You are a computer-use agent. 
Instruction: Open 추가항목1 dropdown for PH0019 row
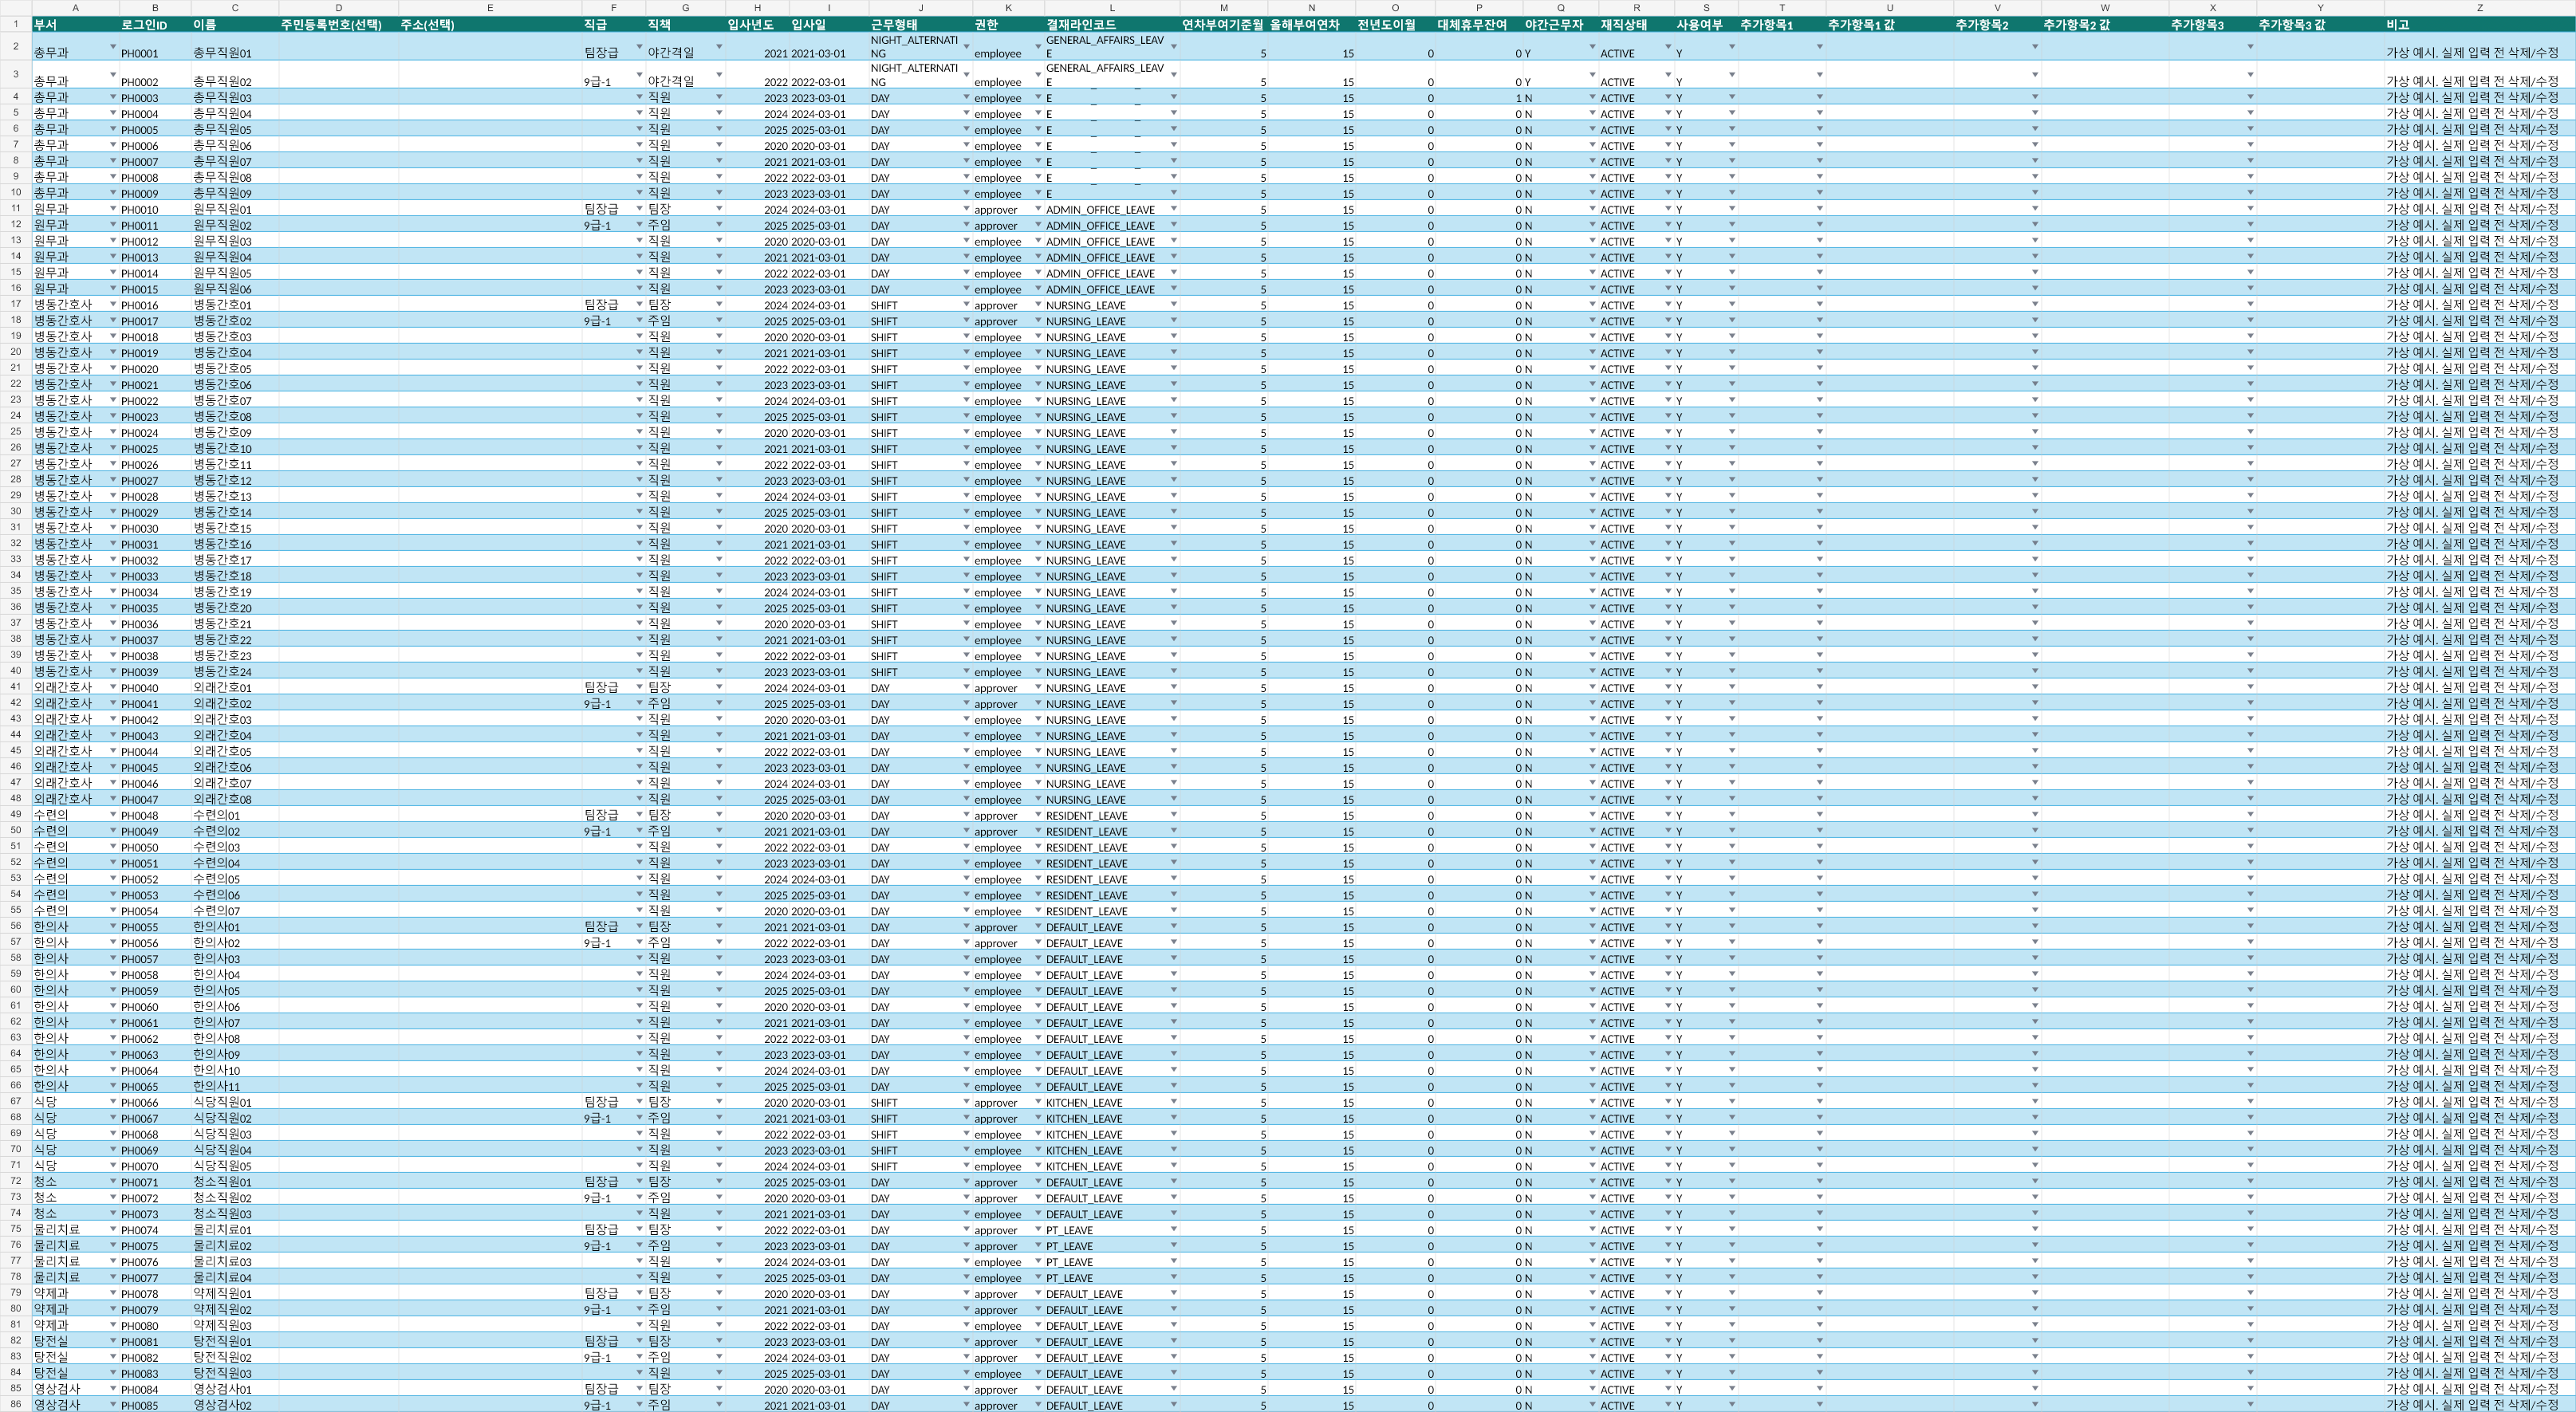pyautogui.click(x=1820, y=352)
